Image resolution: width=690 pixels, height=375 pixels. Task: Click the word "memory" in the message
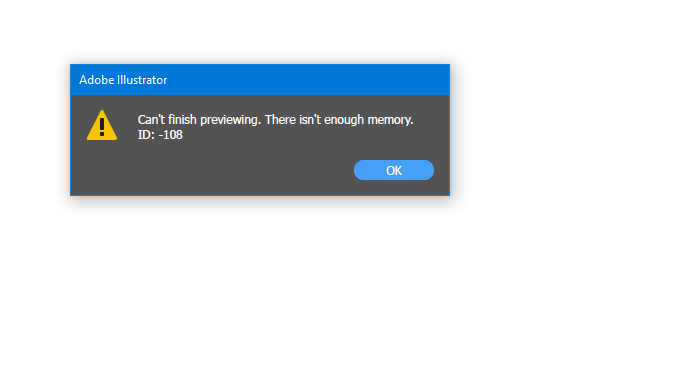[390, 121]
